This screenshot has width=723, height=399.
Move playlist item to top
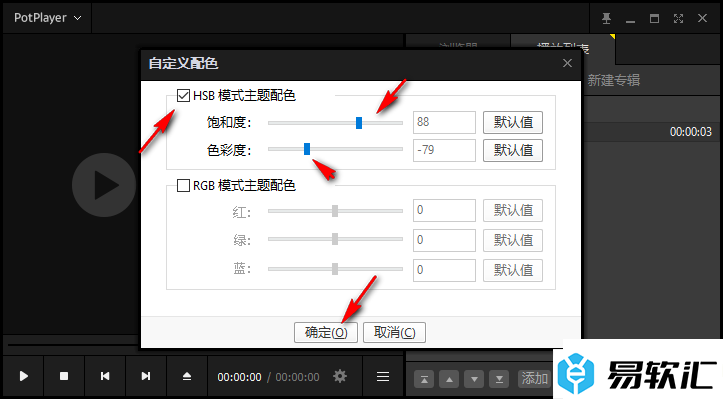(424, 380)
